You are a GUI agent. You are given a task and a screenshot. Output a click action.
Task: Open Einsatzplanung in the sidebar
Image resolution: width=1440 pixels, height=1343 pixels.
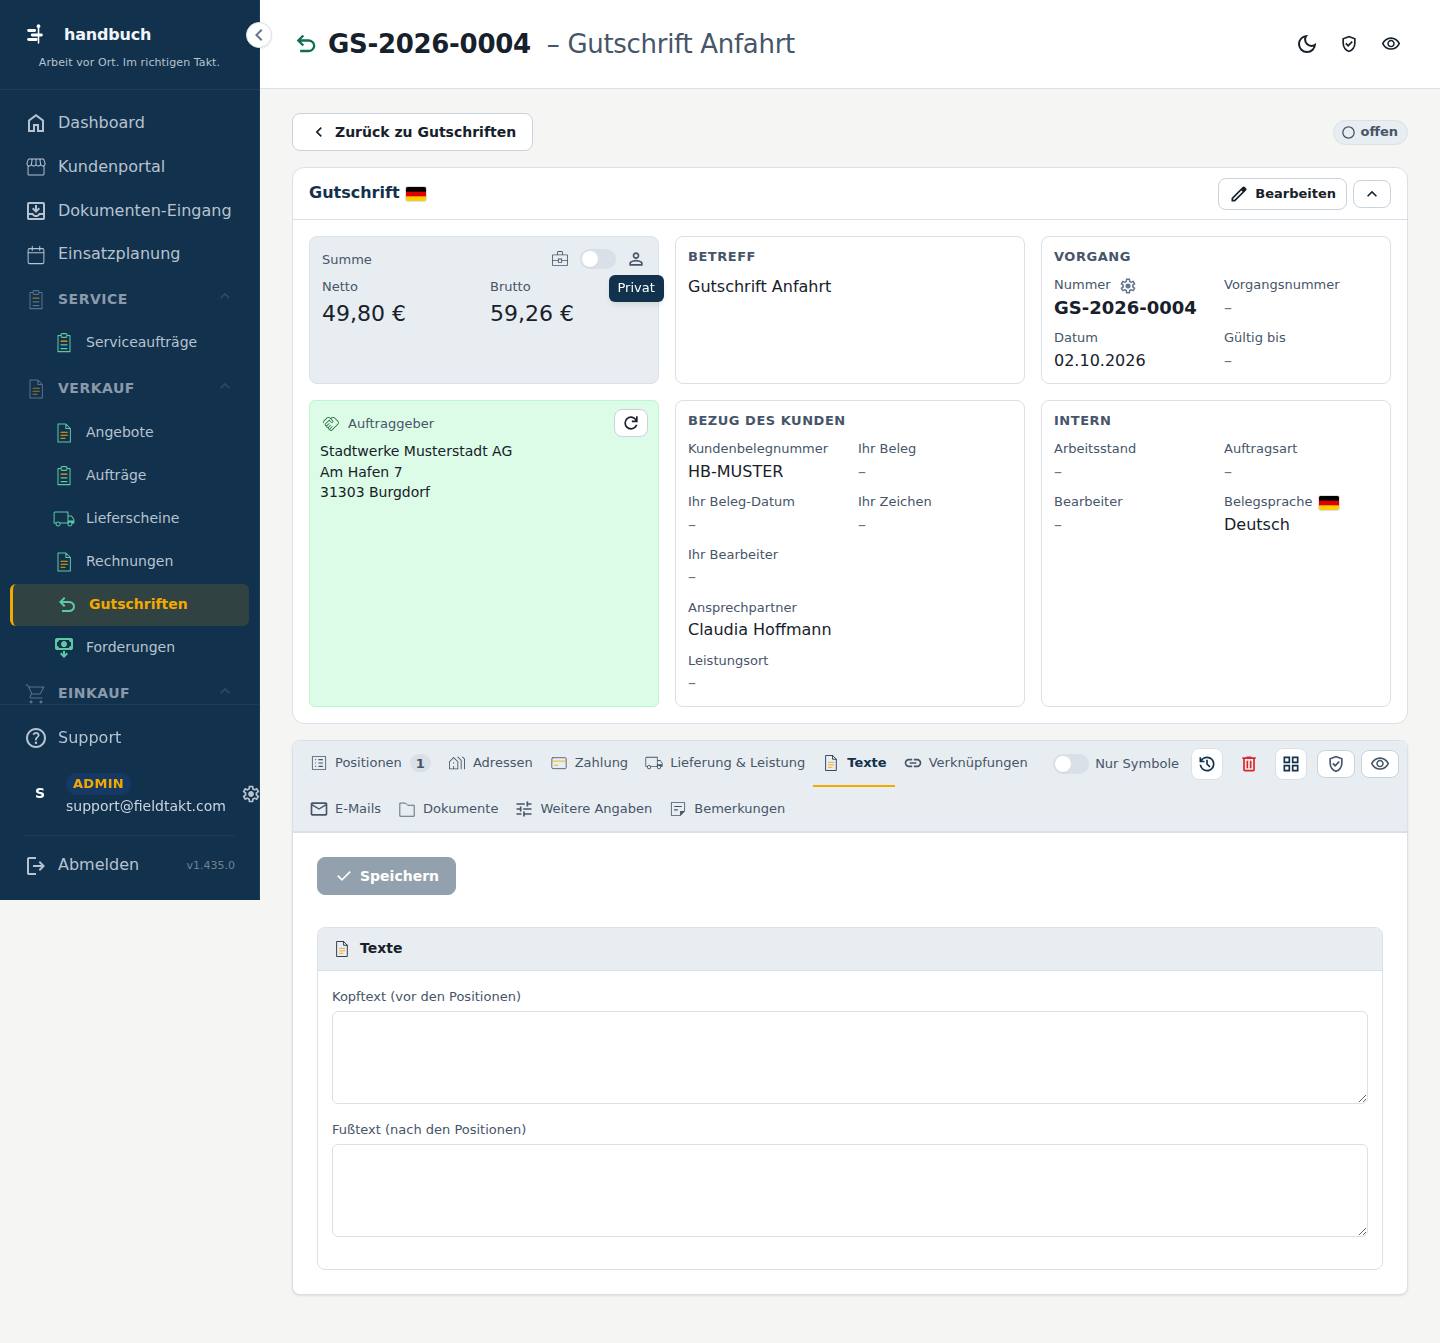[x=130, y=254]
